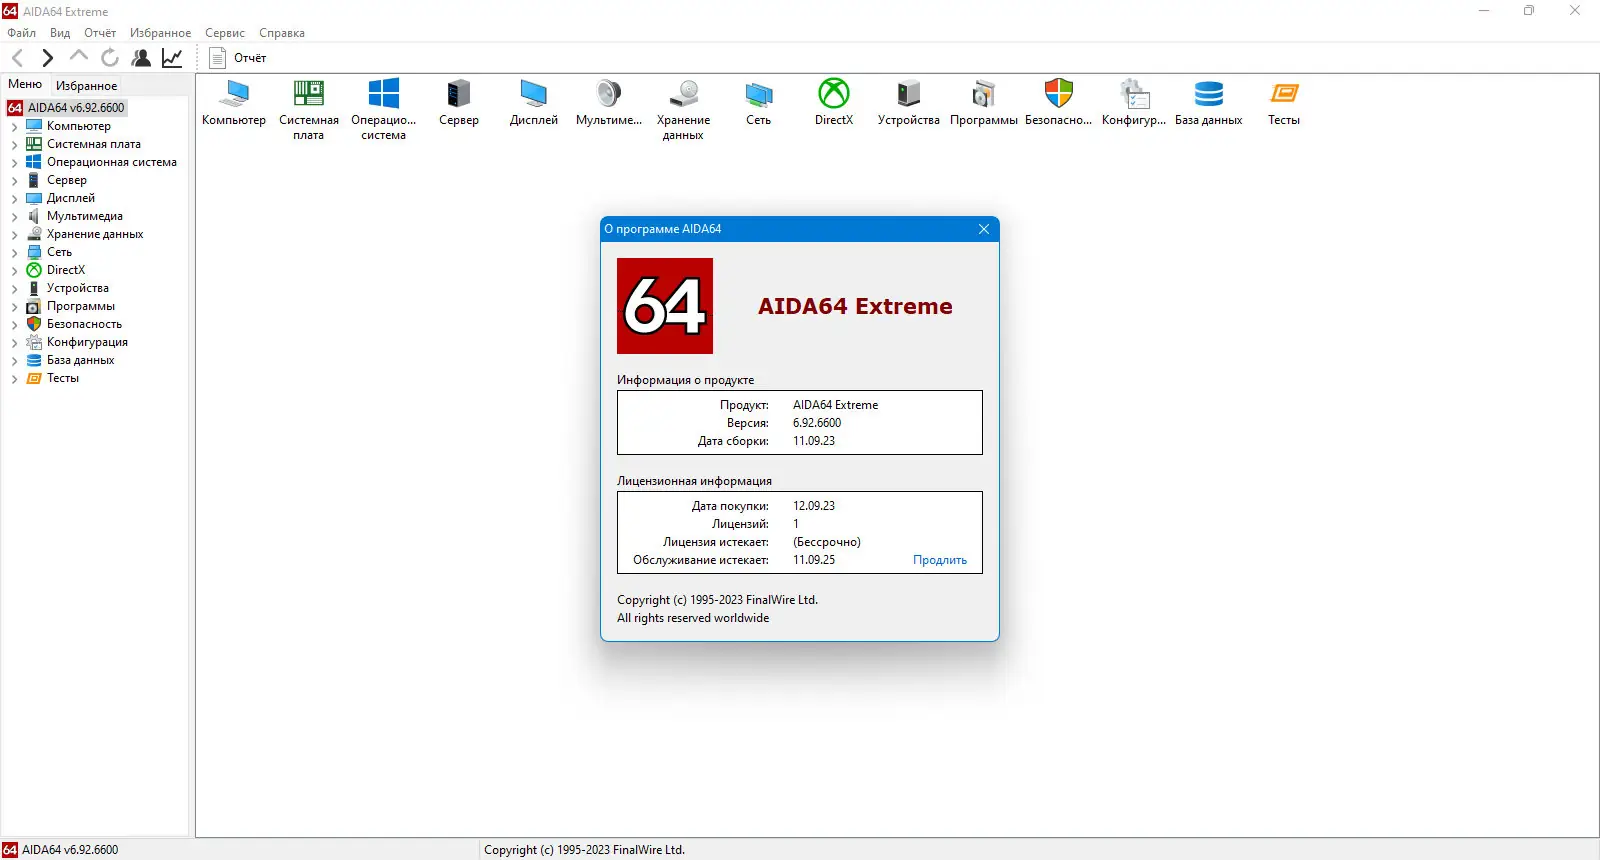Expand the Компьютер tree node
The image size is (1600, 860).
coord(14,127)
